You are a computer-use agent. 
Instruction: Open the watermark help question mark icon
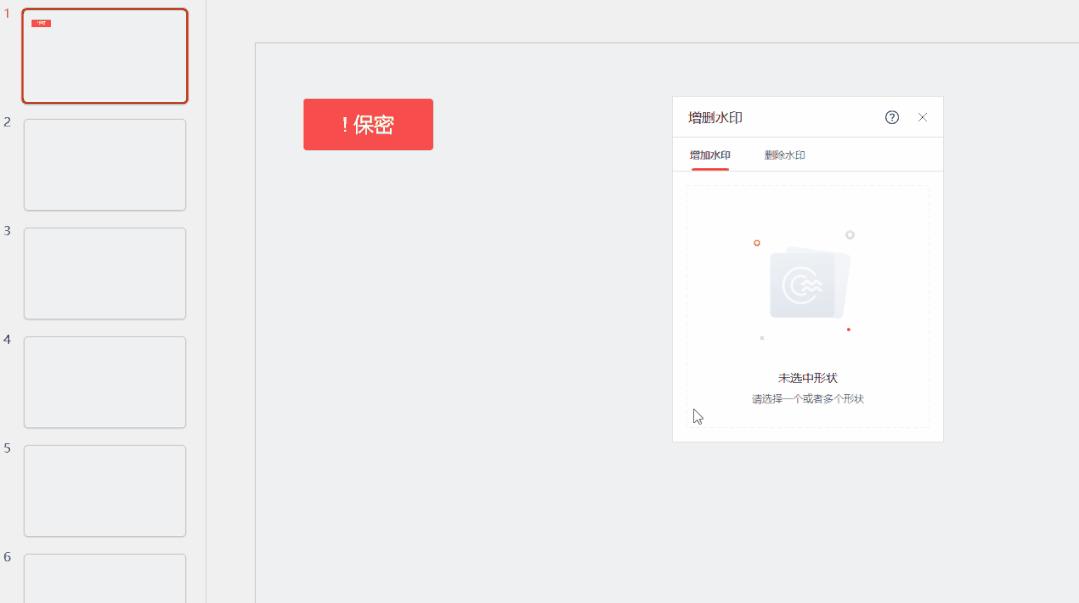(x=890, y=117)
